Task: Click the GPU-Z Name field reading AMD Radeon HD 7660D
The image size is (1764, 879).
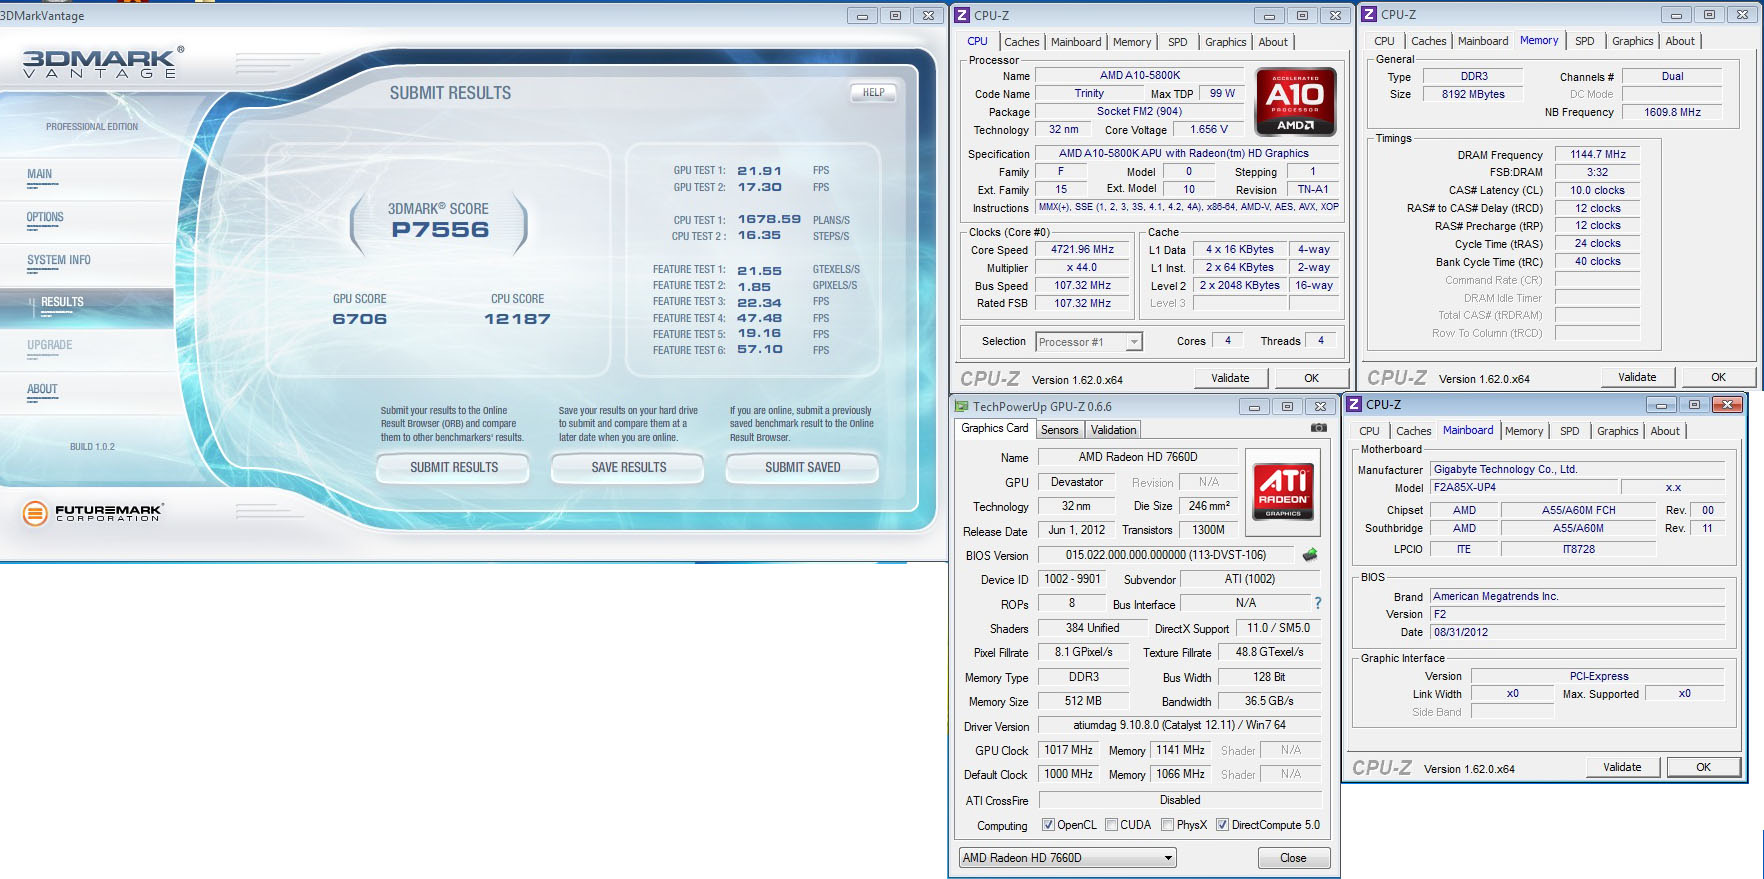Action: [1138, 457]
